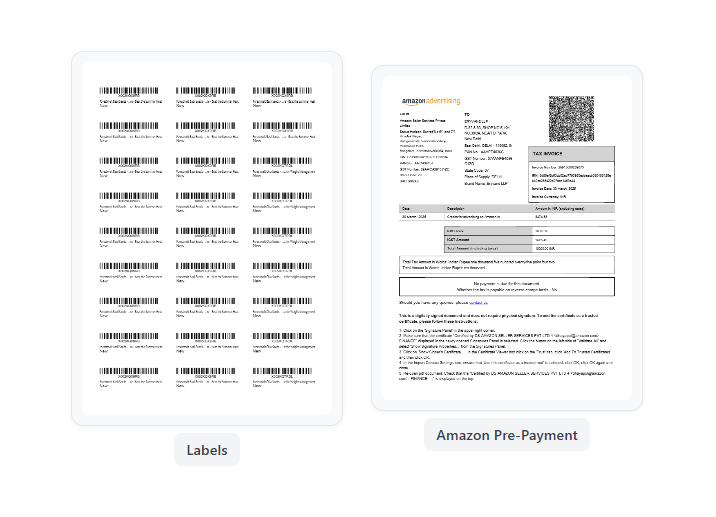Viewport: 716px width, 517px height.
Task: Click the amazon advertising logo
Action: [x=431, y=101]
